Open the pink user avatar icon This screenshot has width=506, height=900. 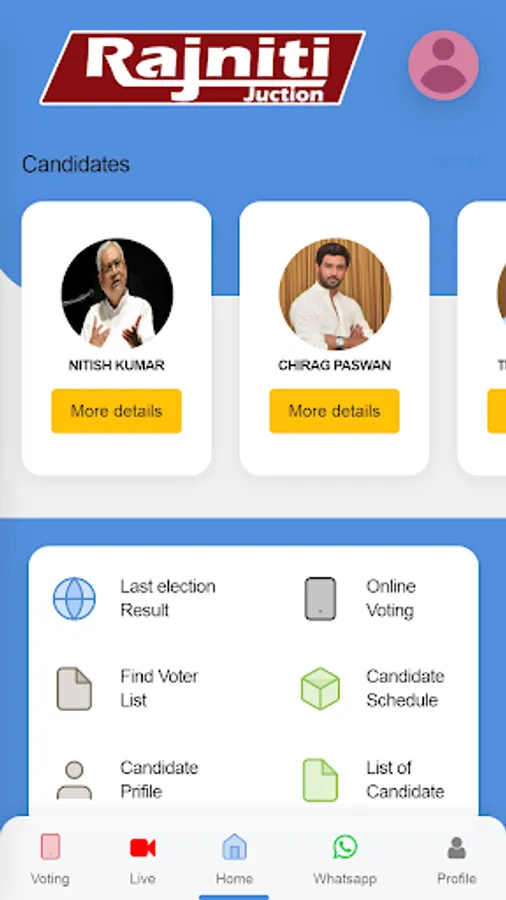443,65
